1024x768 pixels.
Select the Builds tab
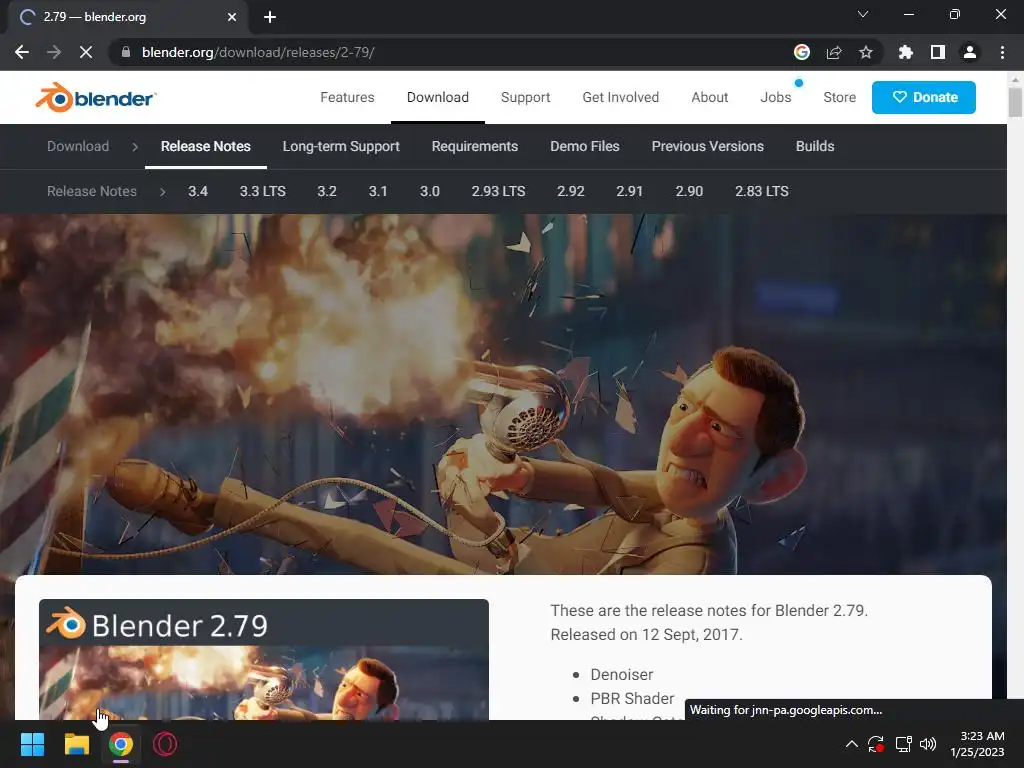[815, 146]
